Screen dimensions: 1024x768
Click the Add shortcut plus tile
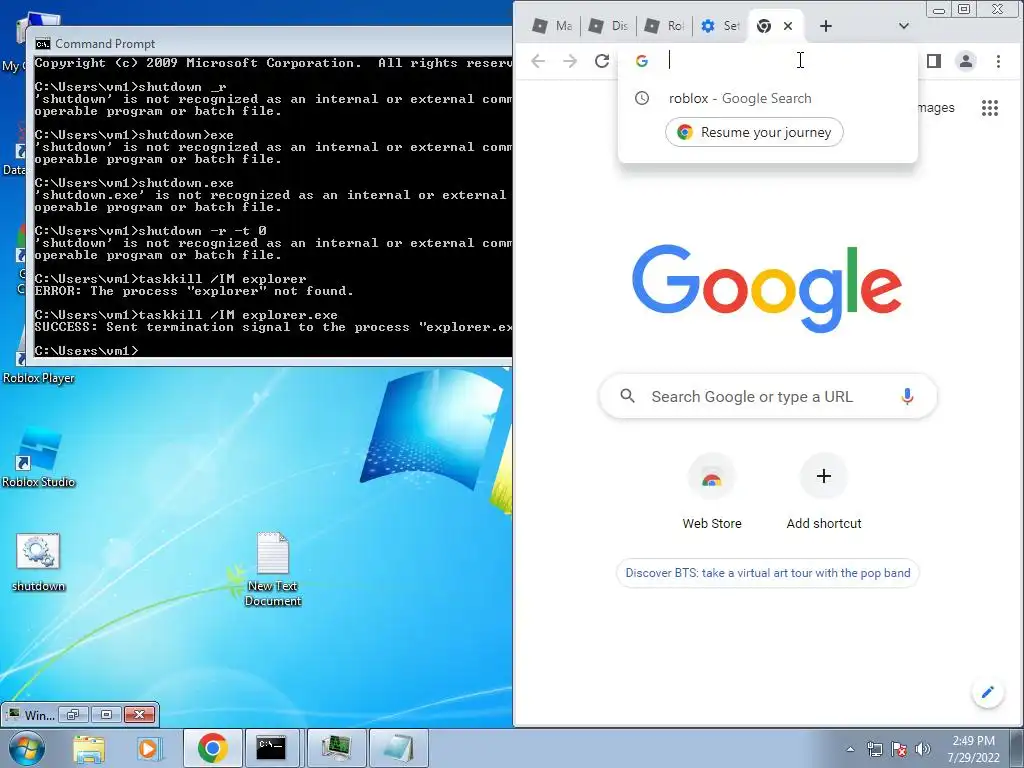pyautogui.click(x=824, y=491)
